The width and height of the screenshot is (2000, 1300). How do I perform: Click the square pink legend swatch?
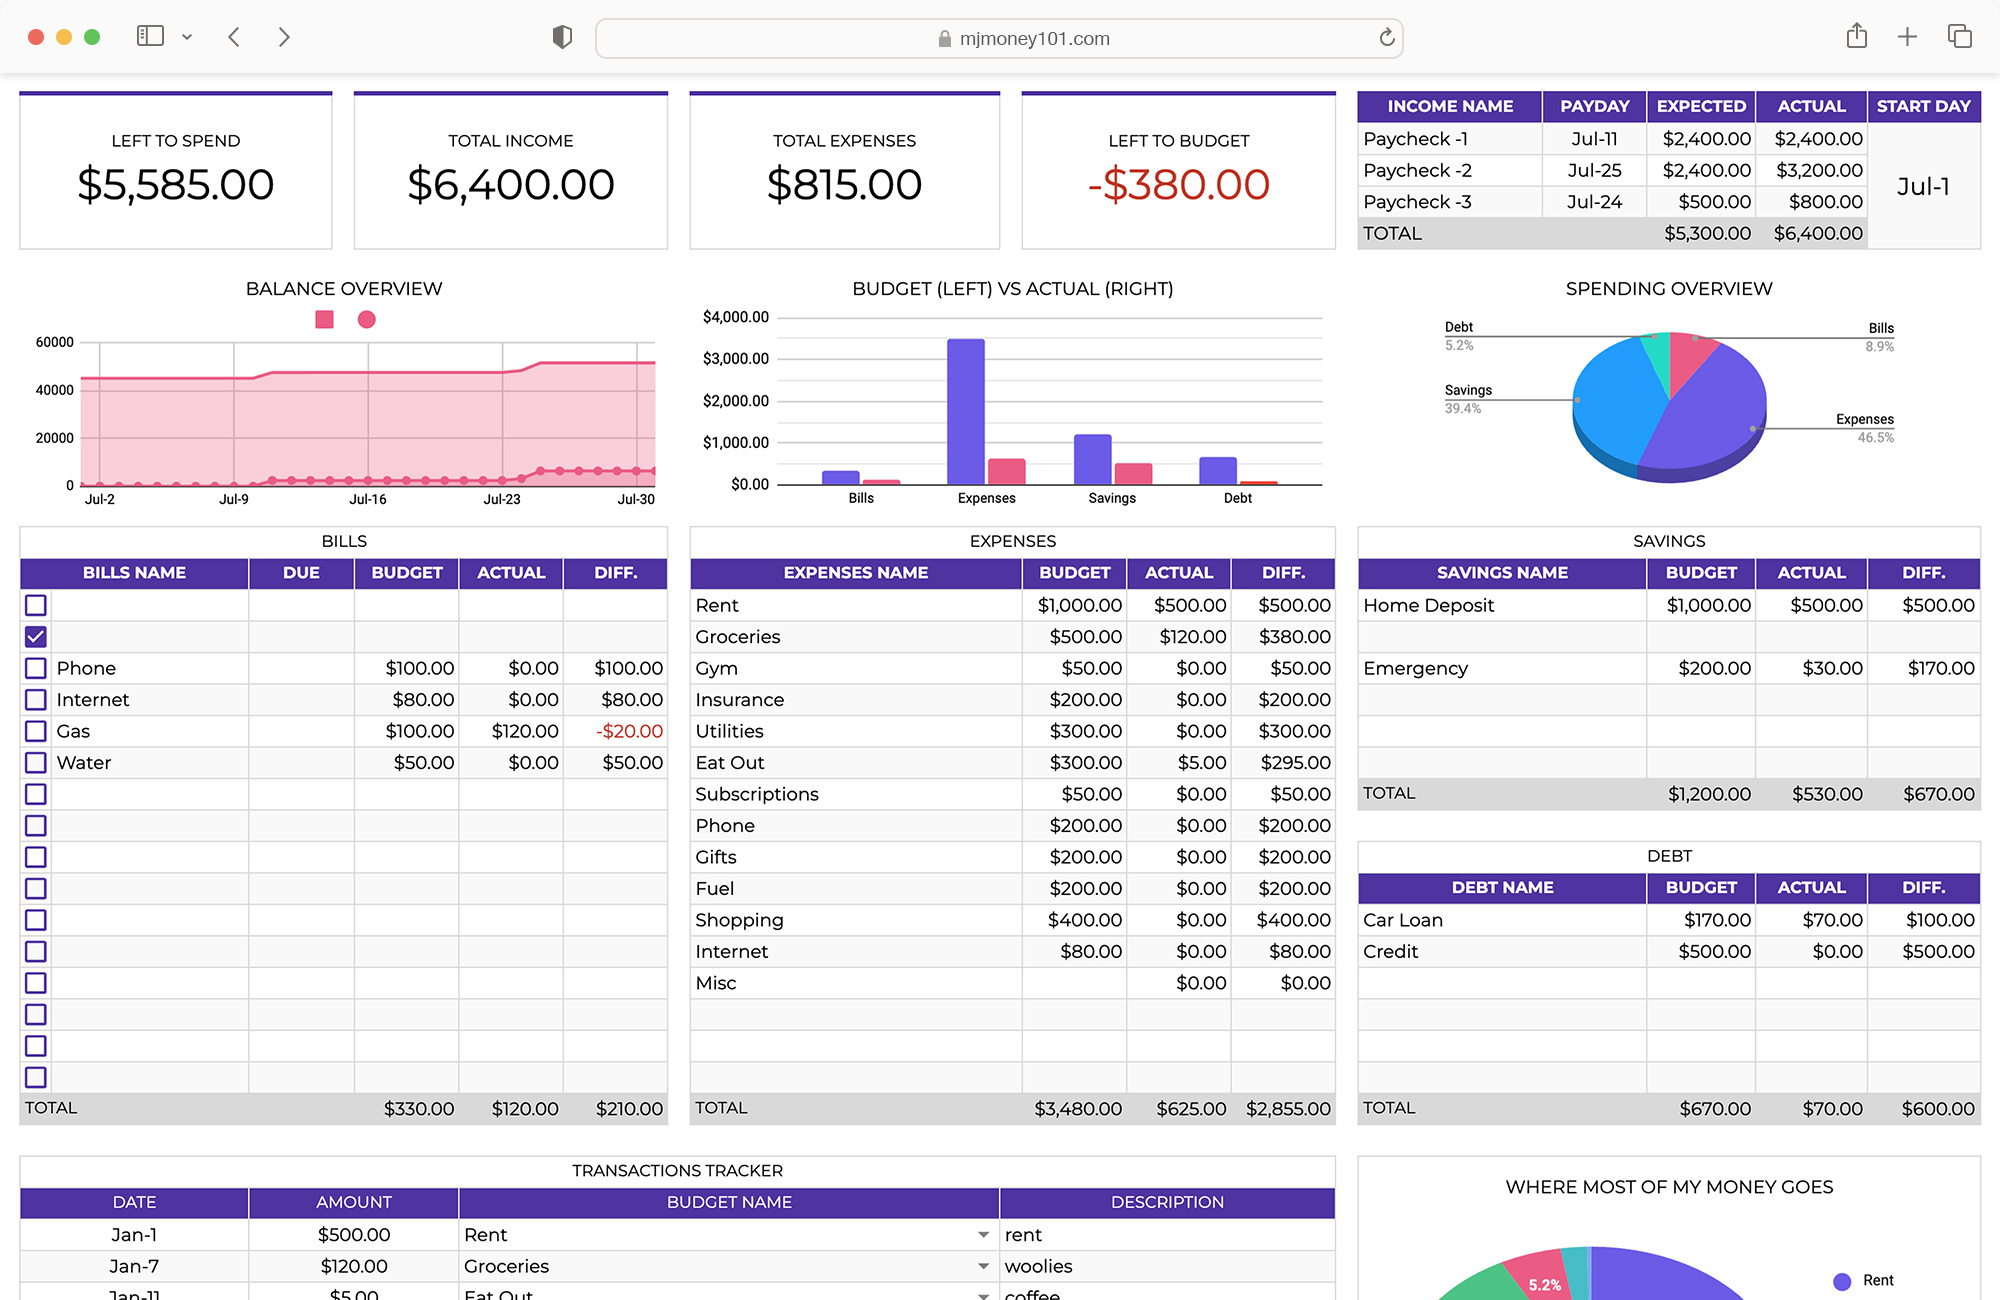pyautogui.click(x=324, y=319)
